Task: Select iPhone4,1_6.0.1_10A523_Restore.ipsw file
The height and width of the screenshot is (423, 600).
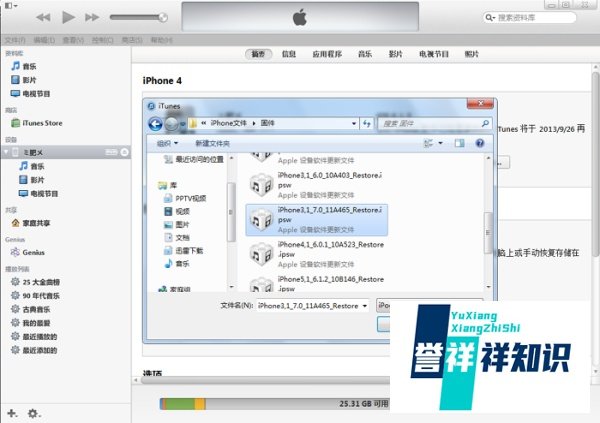Action: click(x=316, y=254)
